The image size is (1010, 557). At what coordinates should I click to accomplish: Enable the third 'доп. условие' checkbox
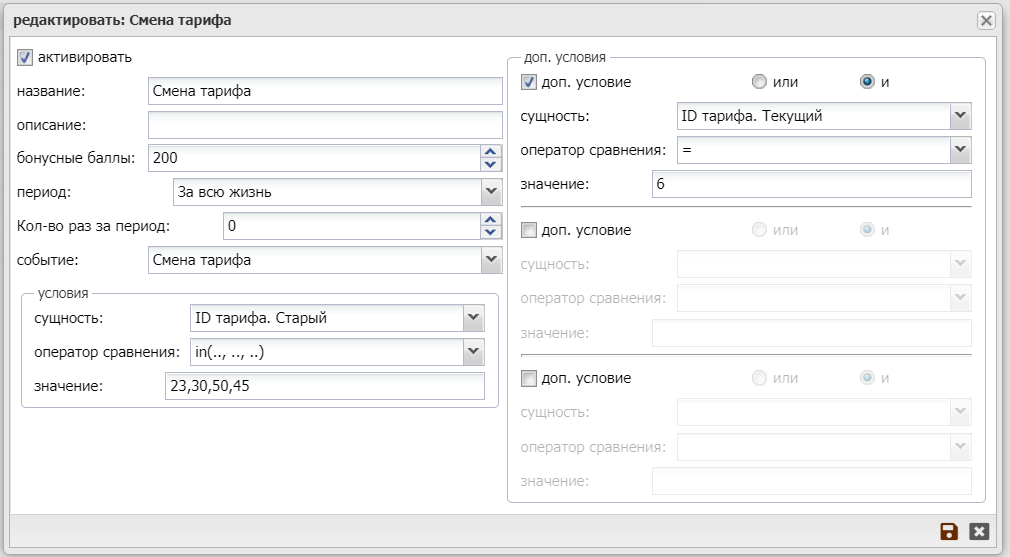click(530, 378)
